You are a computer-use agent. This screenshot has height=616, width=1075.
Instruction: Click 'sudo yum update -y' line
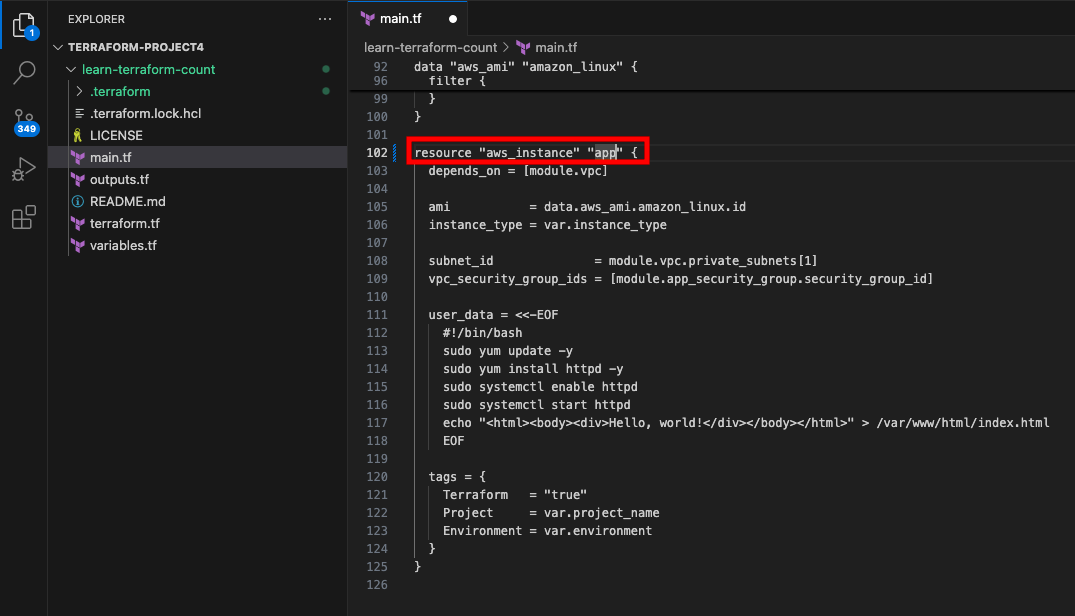pos(507,351)
